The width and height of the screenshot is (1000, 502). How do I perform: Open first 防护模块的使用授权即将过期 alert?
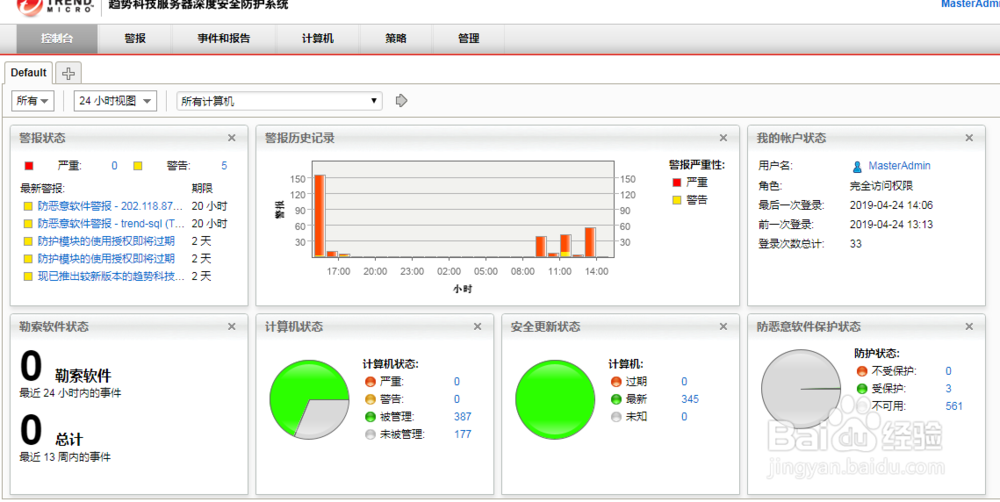(x=106, y=241)
